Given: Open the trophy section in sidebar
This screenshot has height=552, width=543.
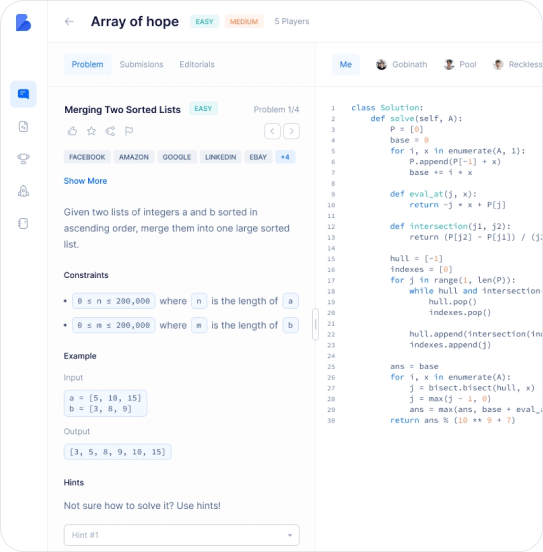Looking at the screenshot, I should click(24, 159).
